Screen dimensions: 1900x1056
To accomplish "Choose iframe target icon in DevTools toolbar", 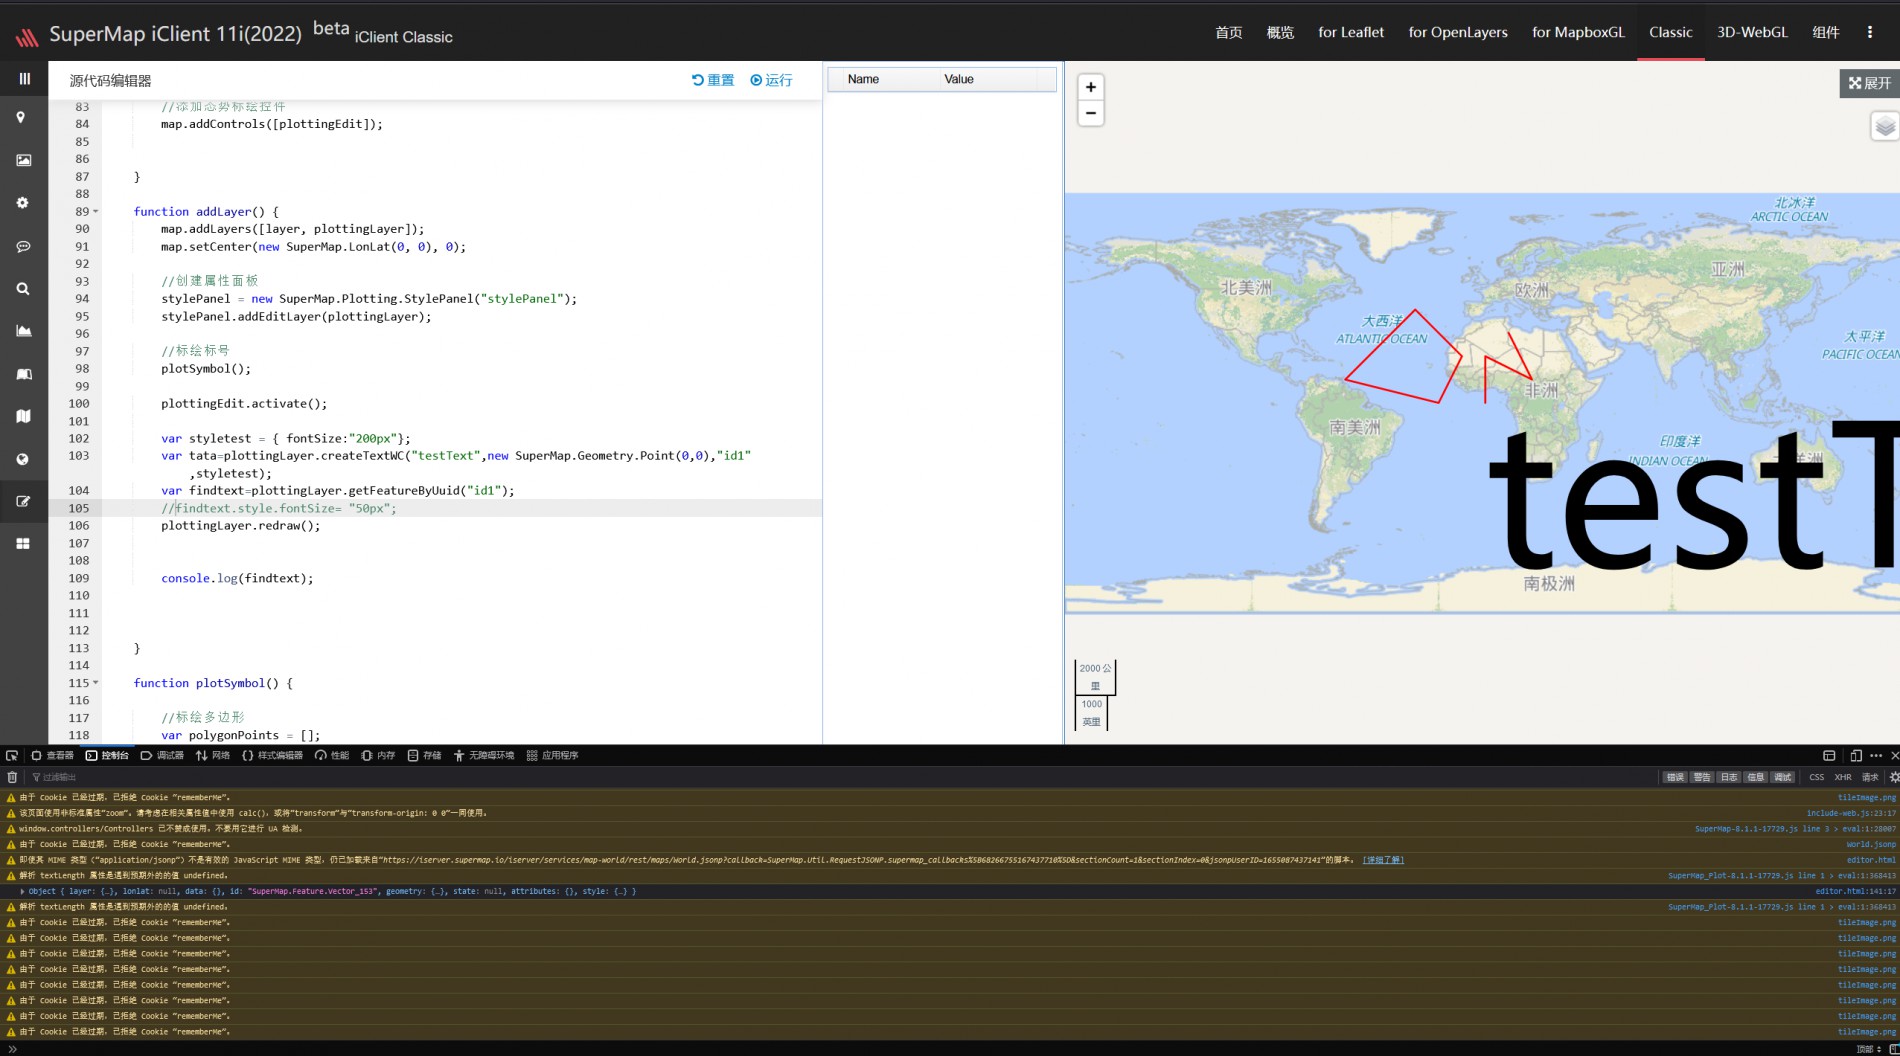I will [x=1829, y=756].
